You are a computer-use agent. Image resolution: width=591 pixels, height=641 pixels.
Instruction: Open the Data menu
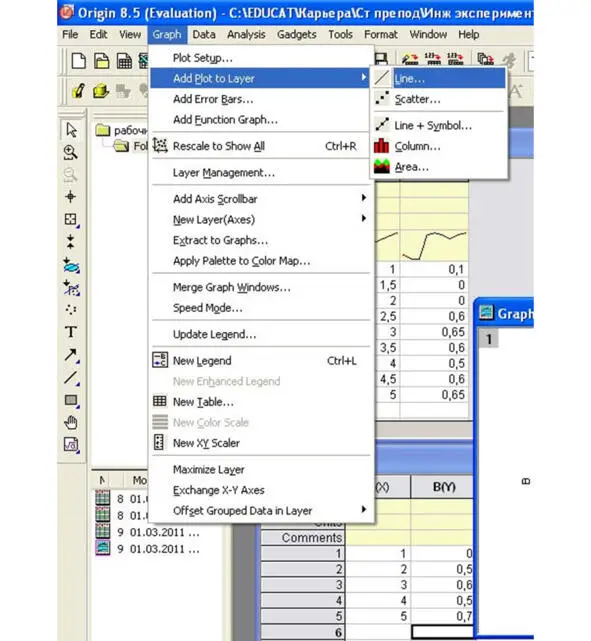click(x=204, y=34)
